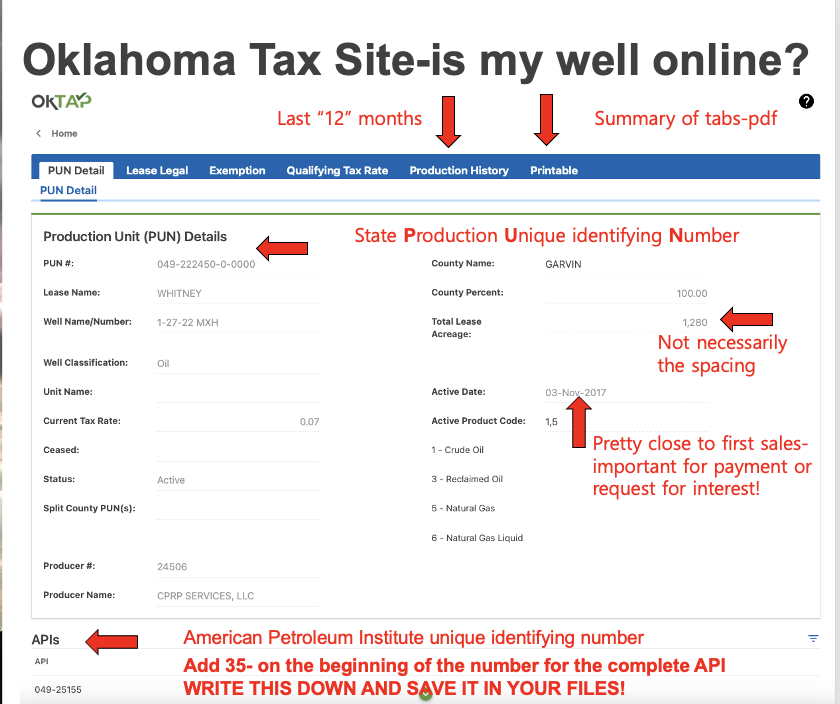
Task: Switch to the Exemption tab
Action: pos(237,170)
